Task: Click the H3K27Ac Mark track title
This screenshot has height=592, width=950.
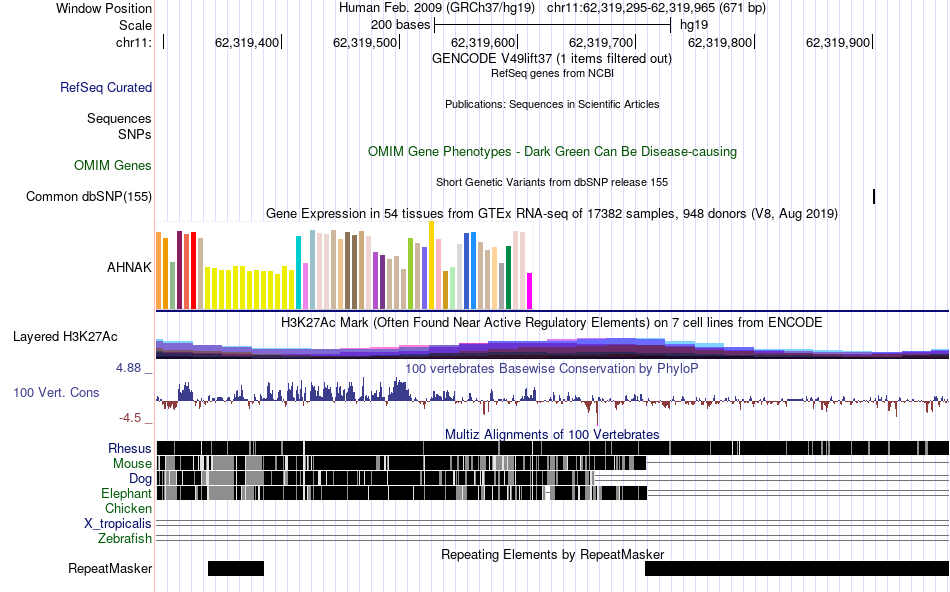Action: [x=551, y=322]
